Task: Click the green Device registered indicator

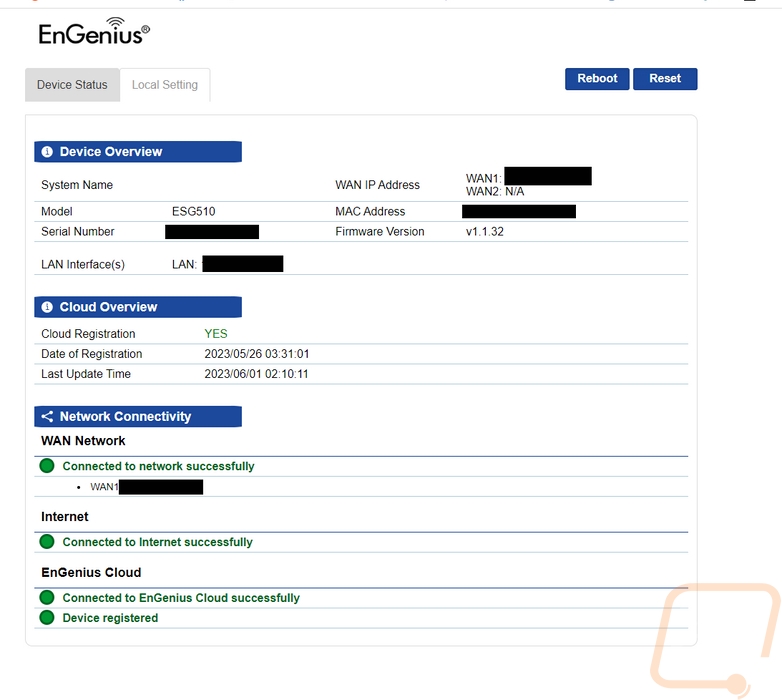Action: click(x=47, y=617)
